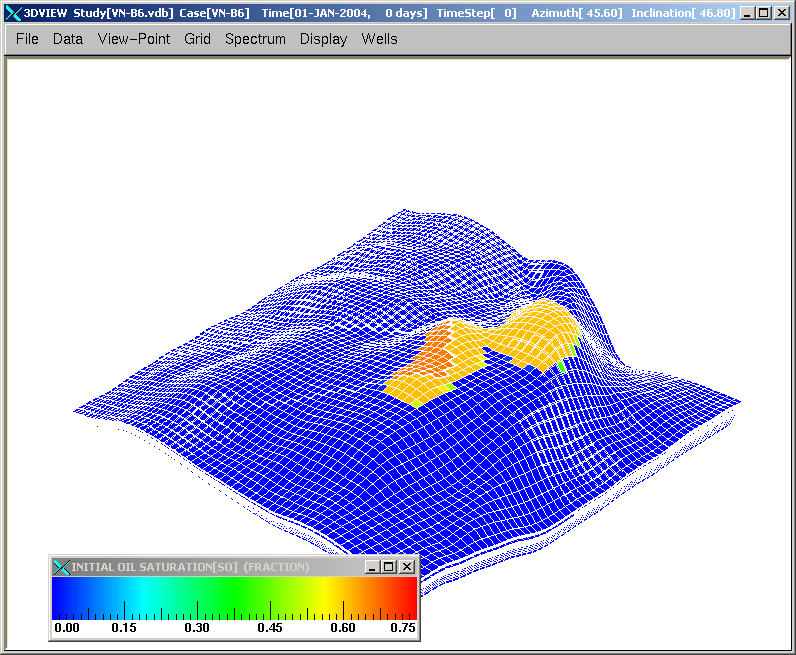Click the 3DVIEW window X logo icon
The image size is (796, 655).
[x=13, y=13]
